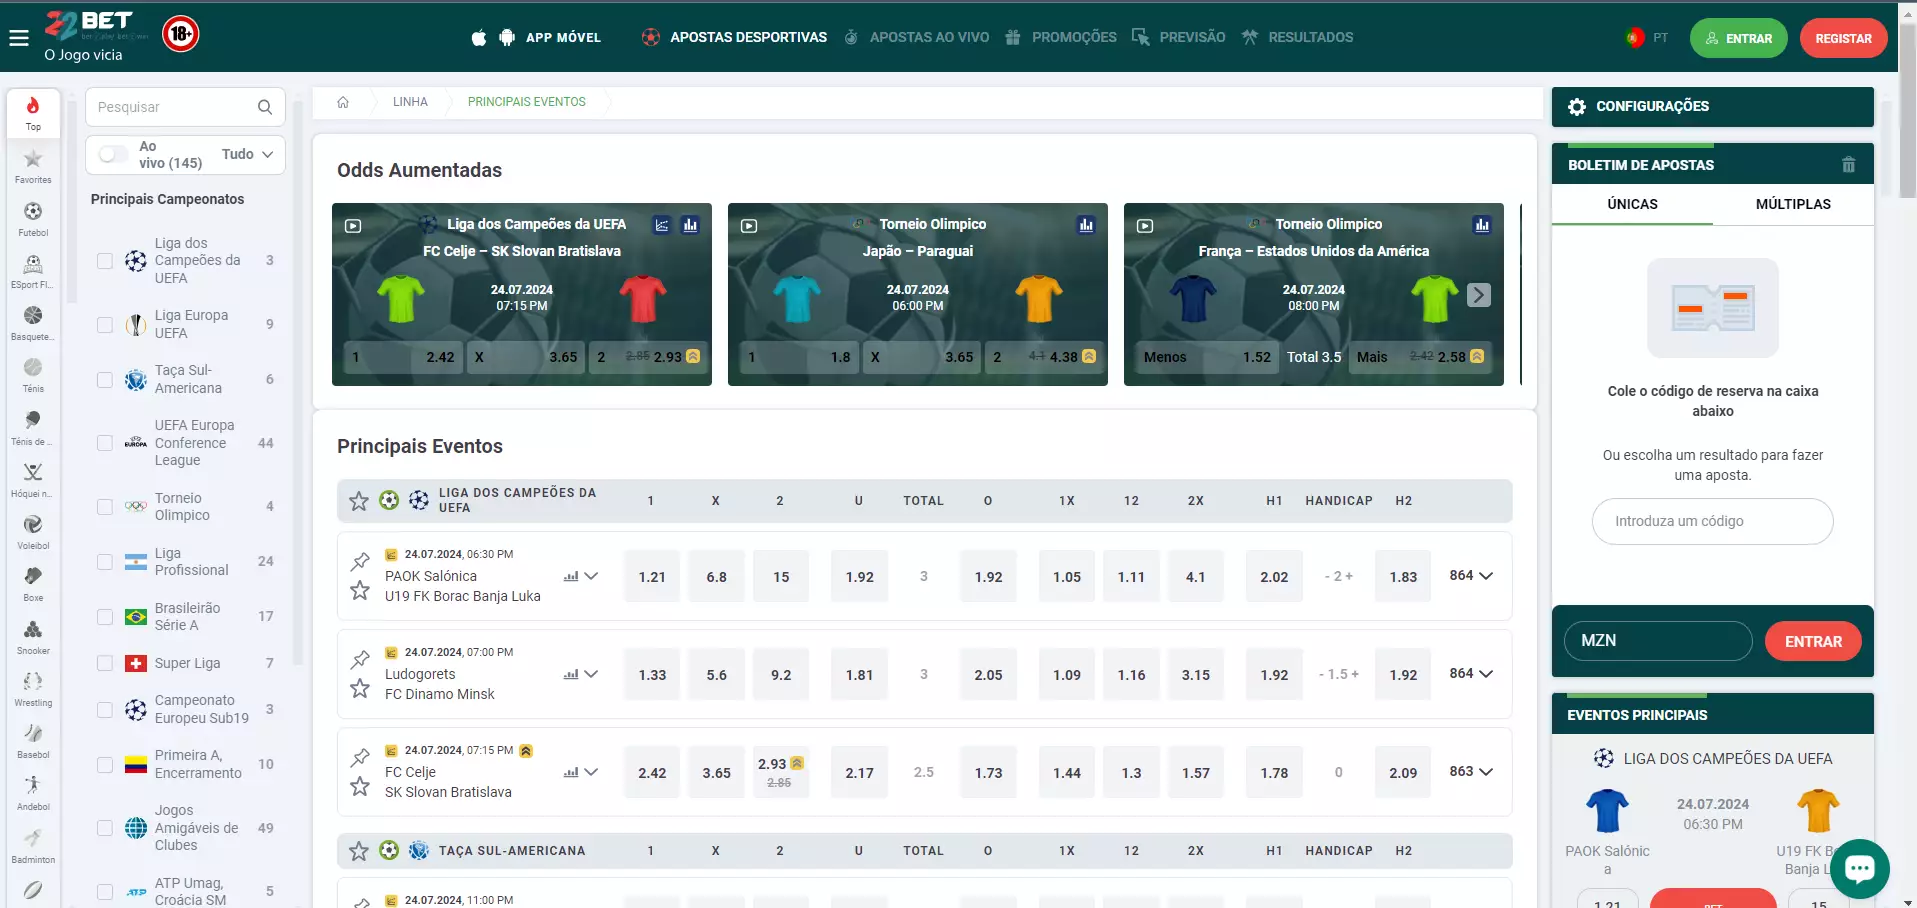The image size is (1917, 908).
Task: Open statistics icon on Japão – Paraguai card
Action: [x=1086, y=225]
